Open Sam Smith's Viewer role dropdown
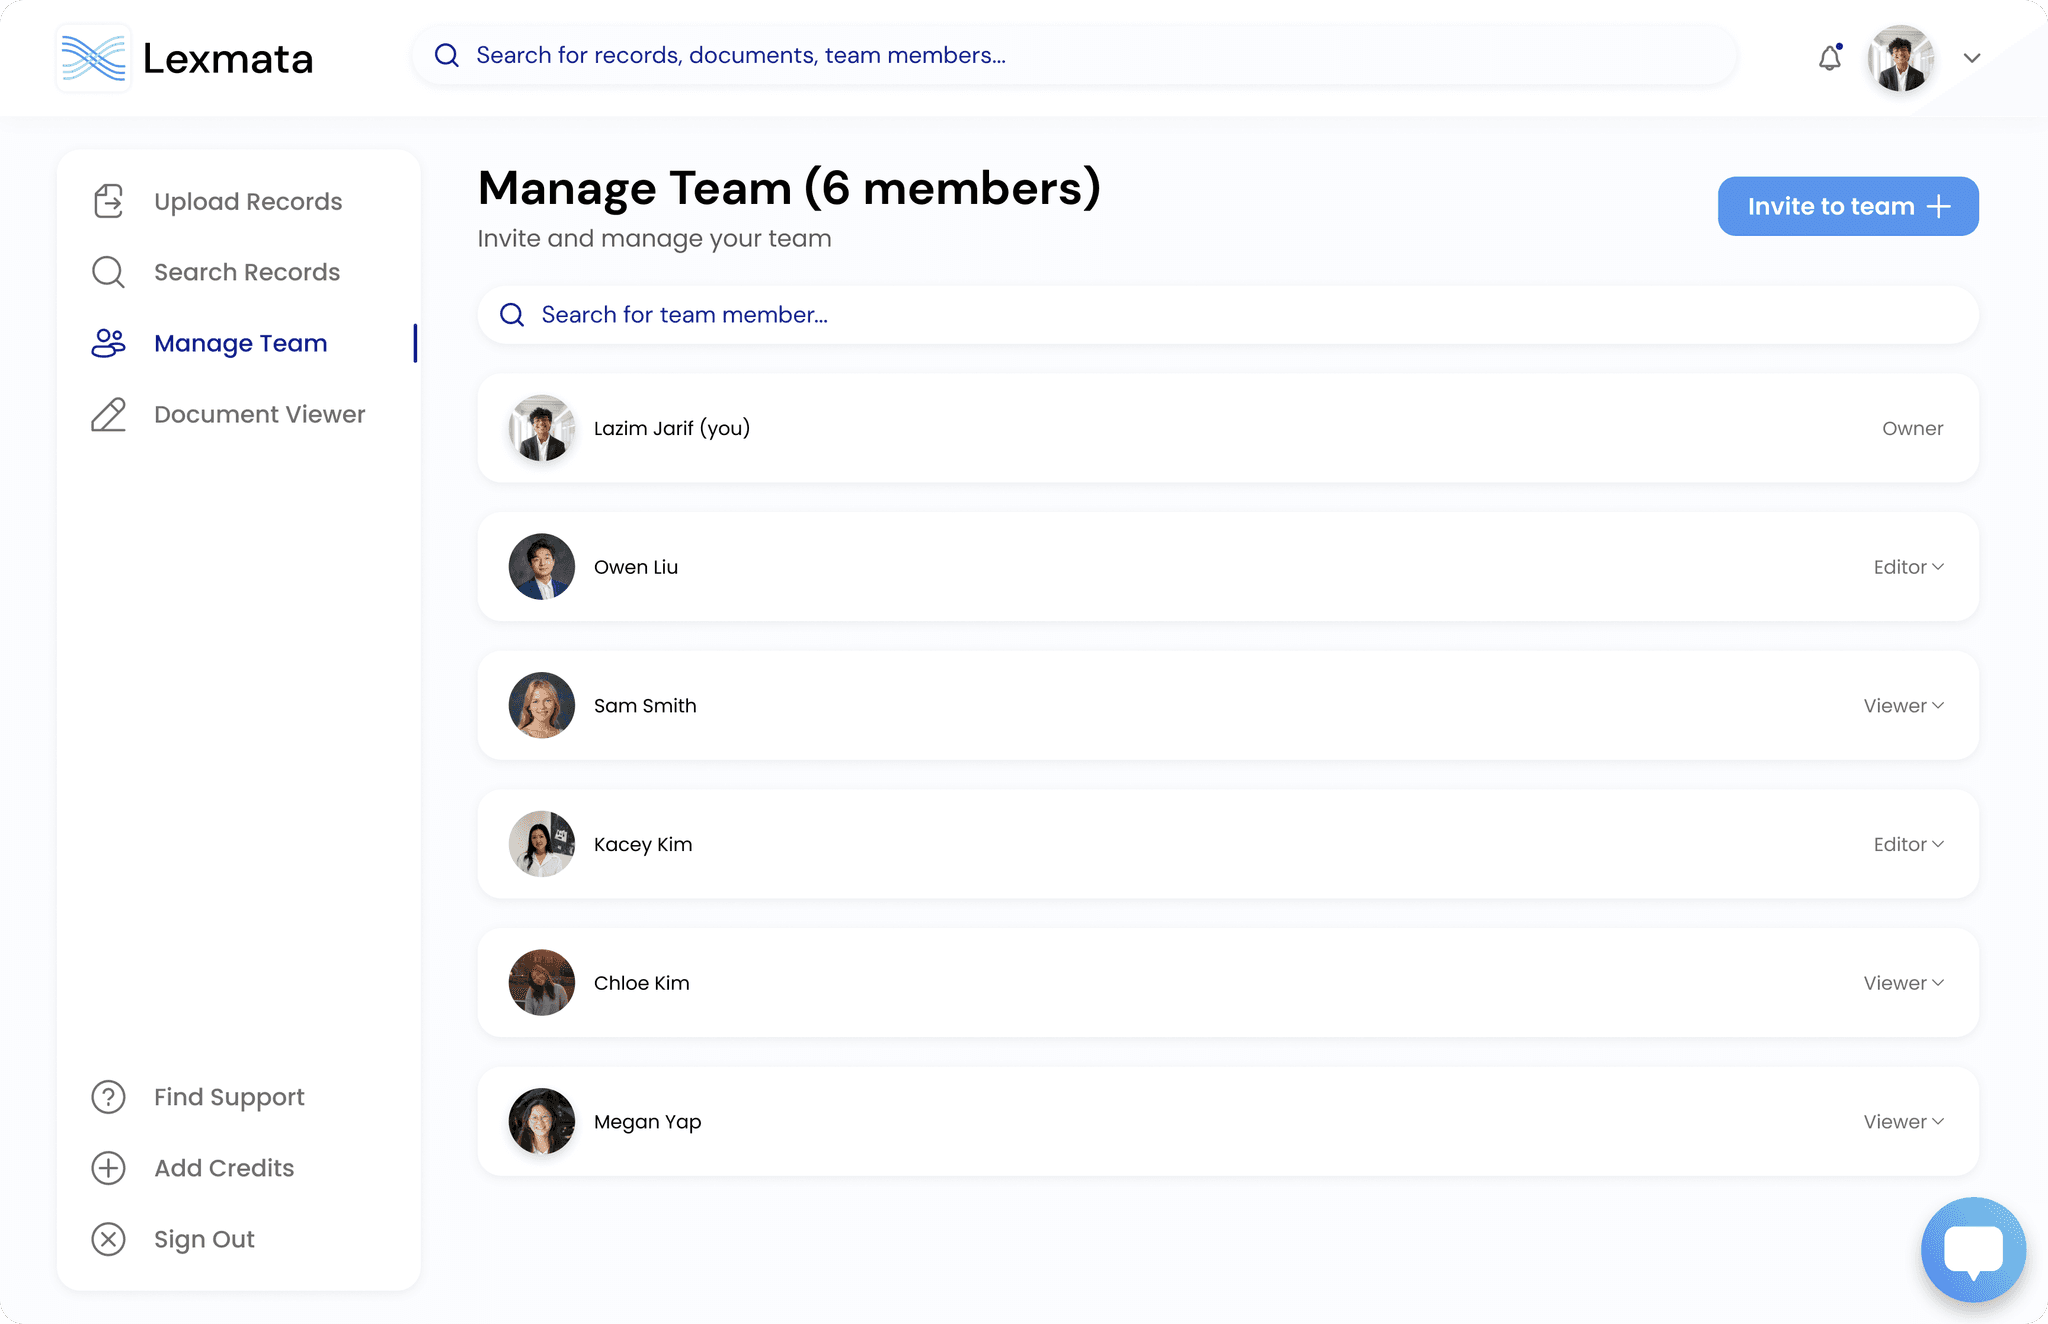 pyautogui.click(x=1903, y=706)
